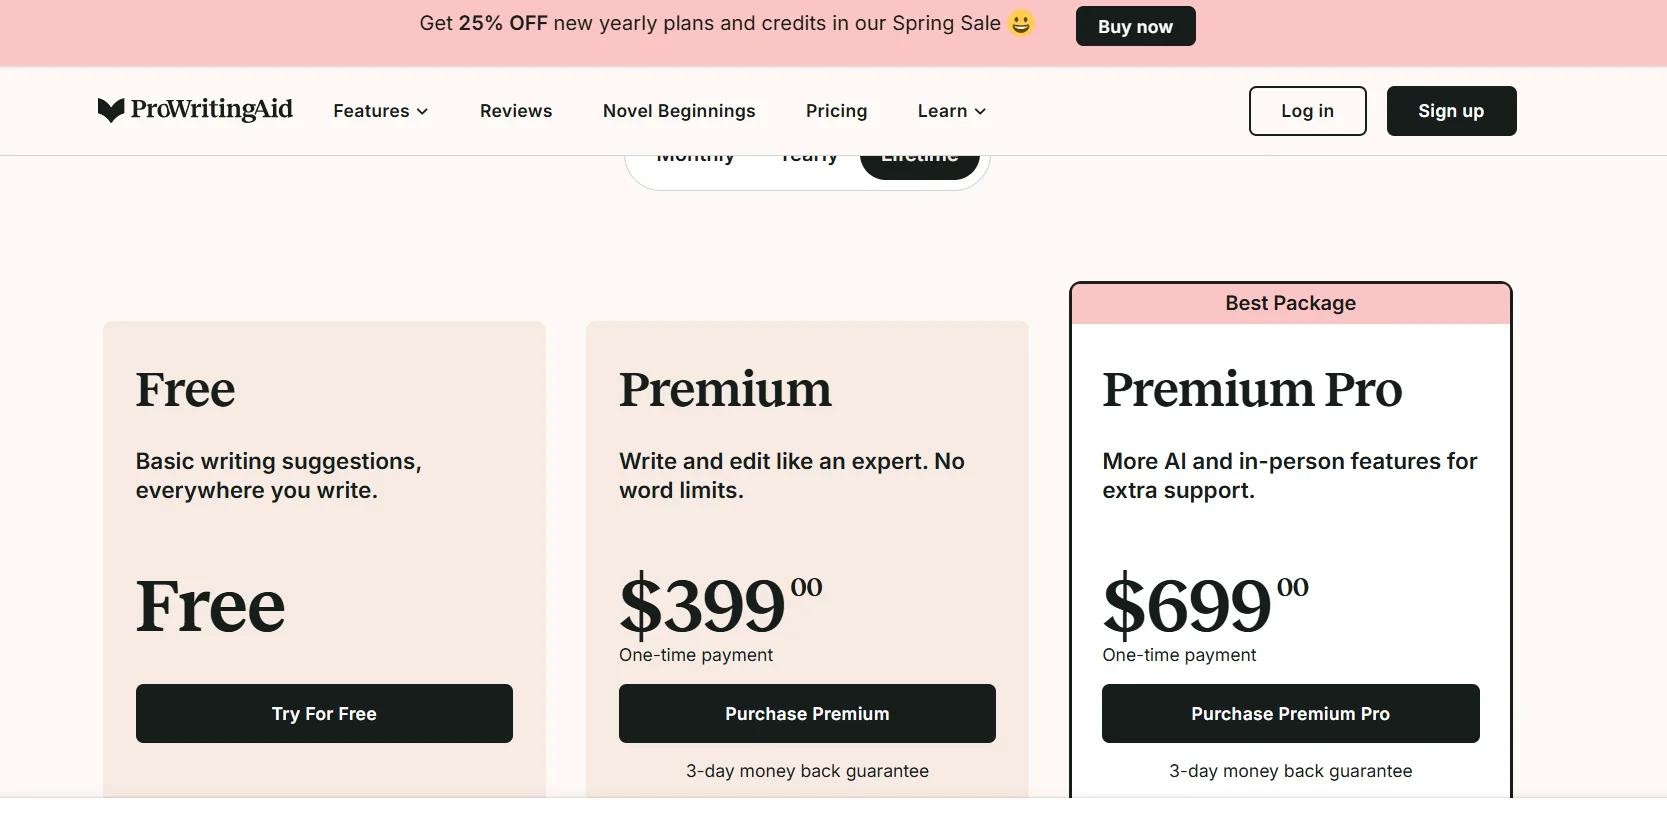
Task: Hit Buy now in the Spring Sale banner
Action: tap(1135, 27)
